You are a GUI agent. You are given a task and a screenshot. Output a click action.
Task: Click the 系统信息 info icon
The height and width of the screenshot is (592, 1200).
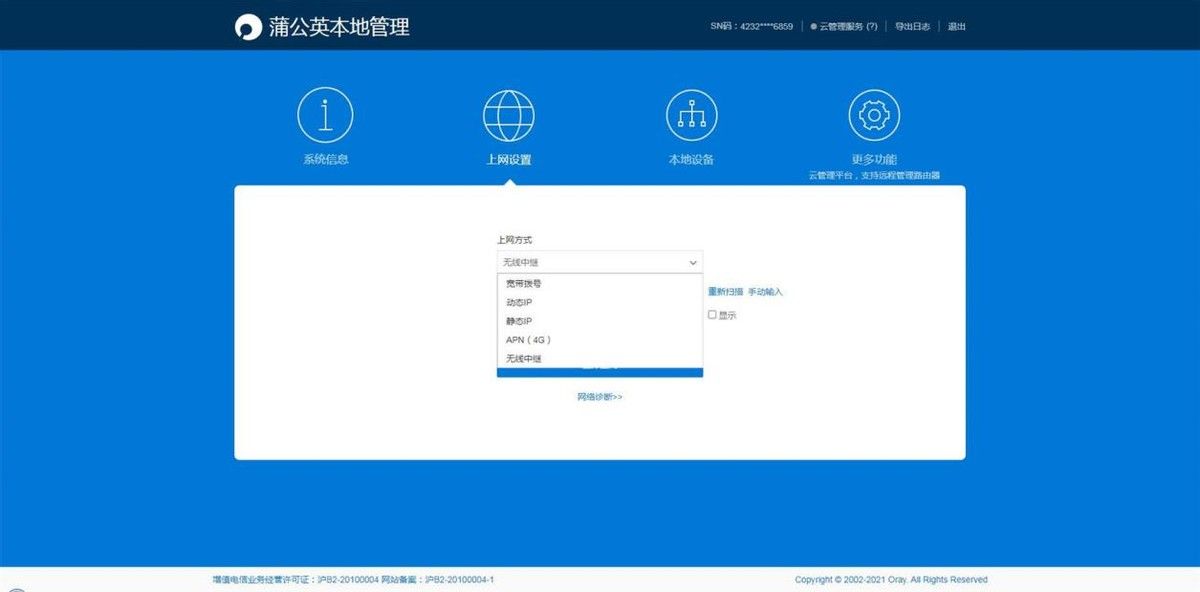click(x=325, y=115)
